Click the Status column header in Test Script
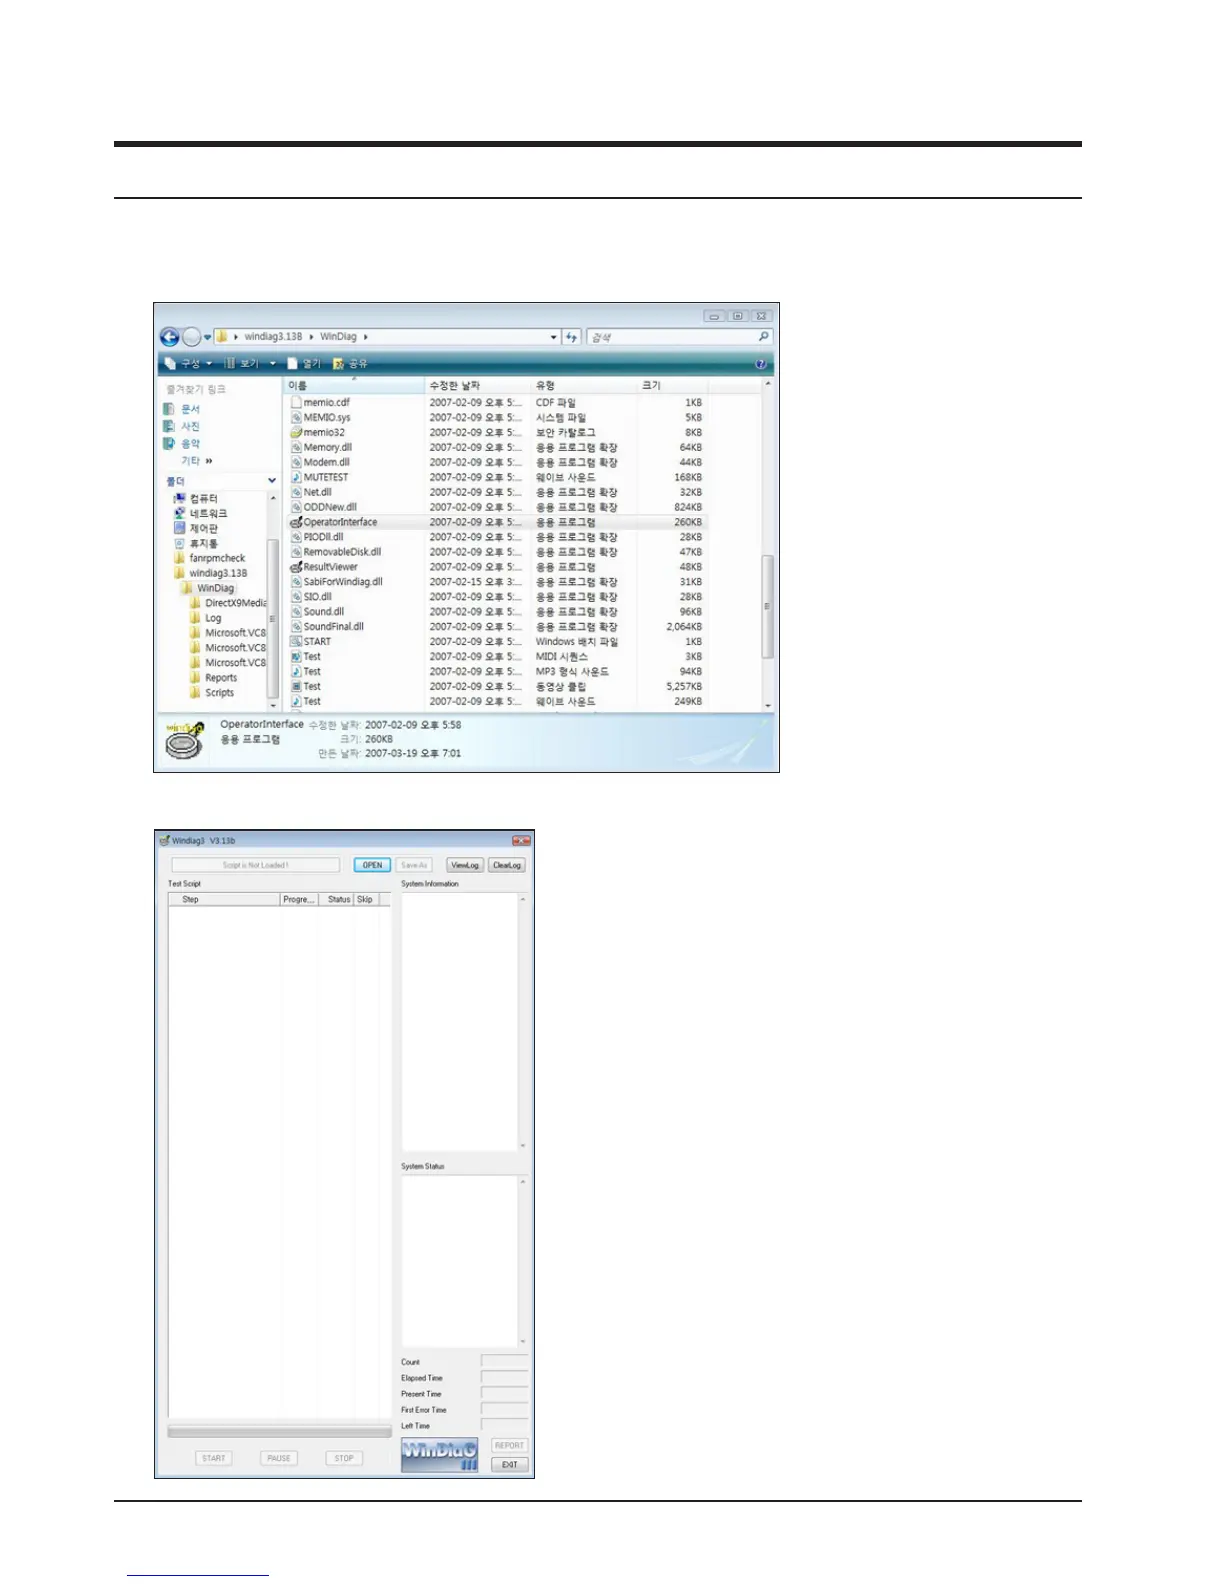Screen dimensions: 1224x1584 coord(338,899)
